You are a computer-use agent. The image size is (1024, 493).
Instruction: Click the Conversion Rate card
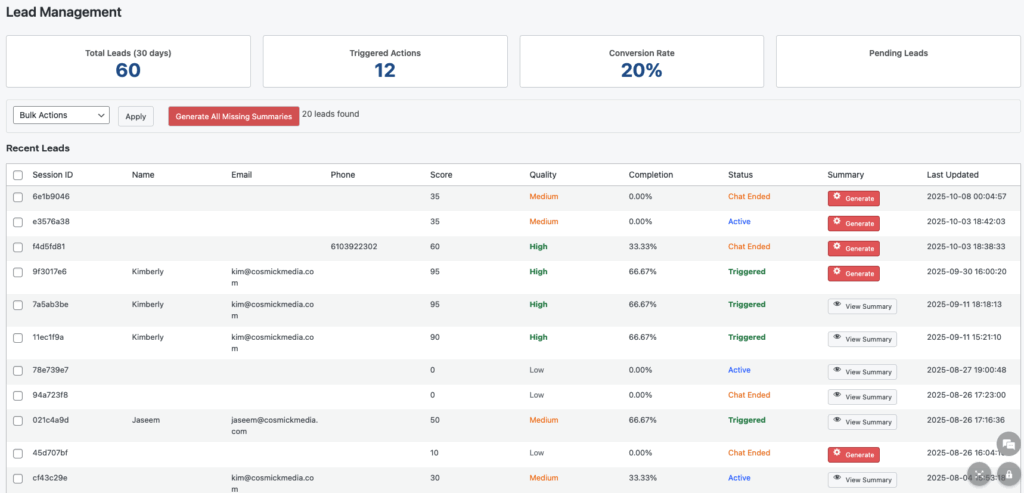pyautogui.click(x=642, y=61)
